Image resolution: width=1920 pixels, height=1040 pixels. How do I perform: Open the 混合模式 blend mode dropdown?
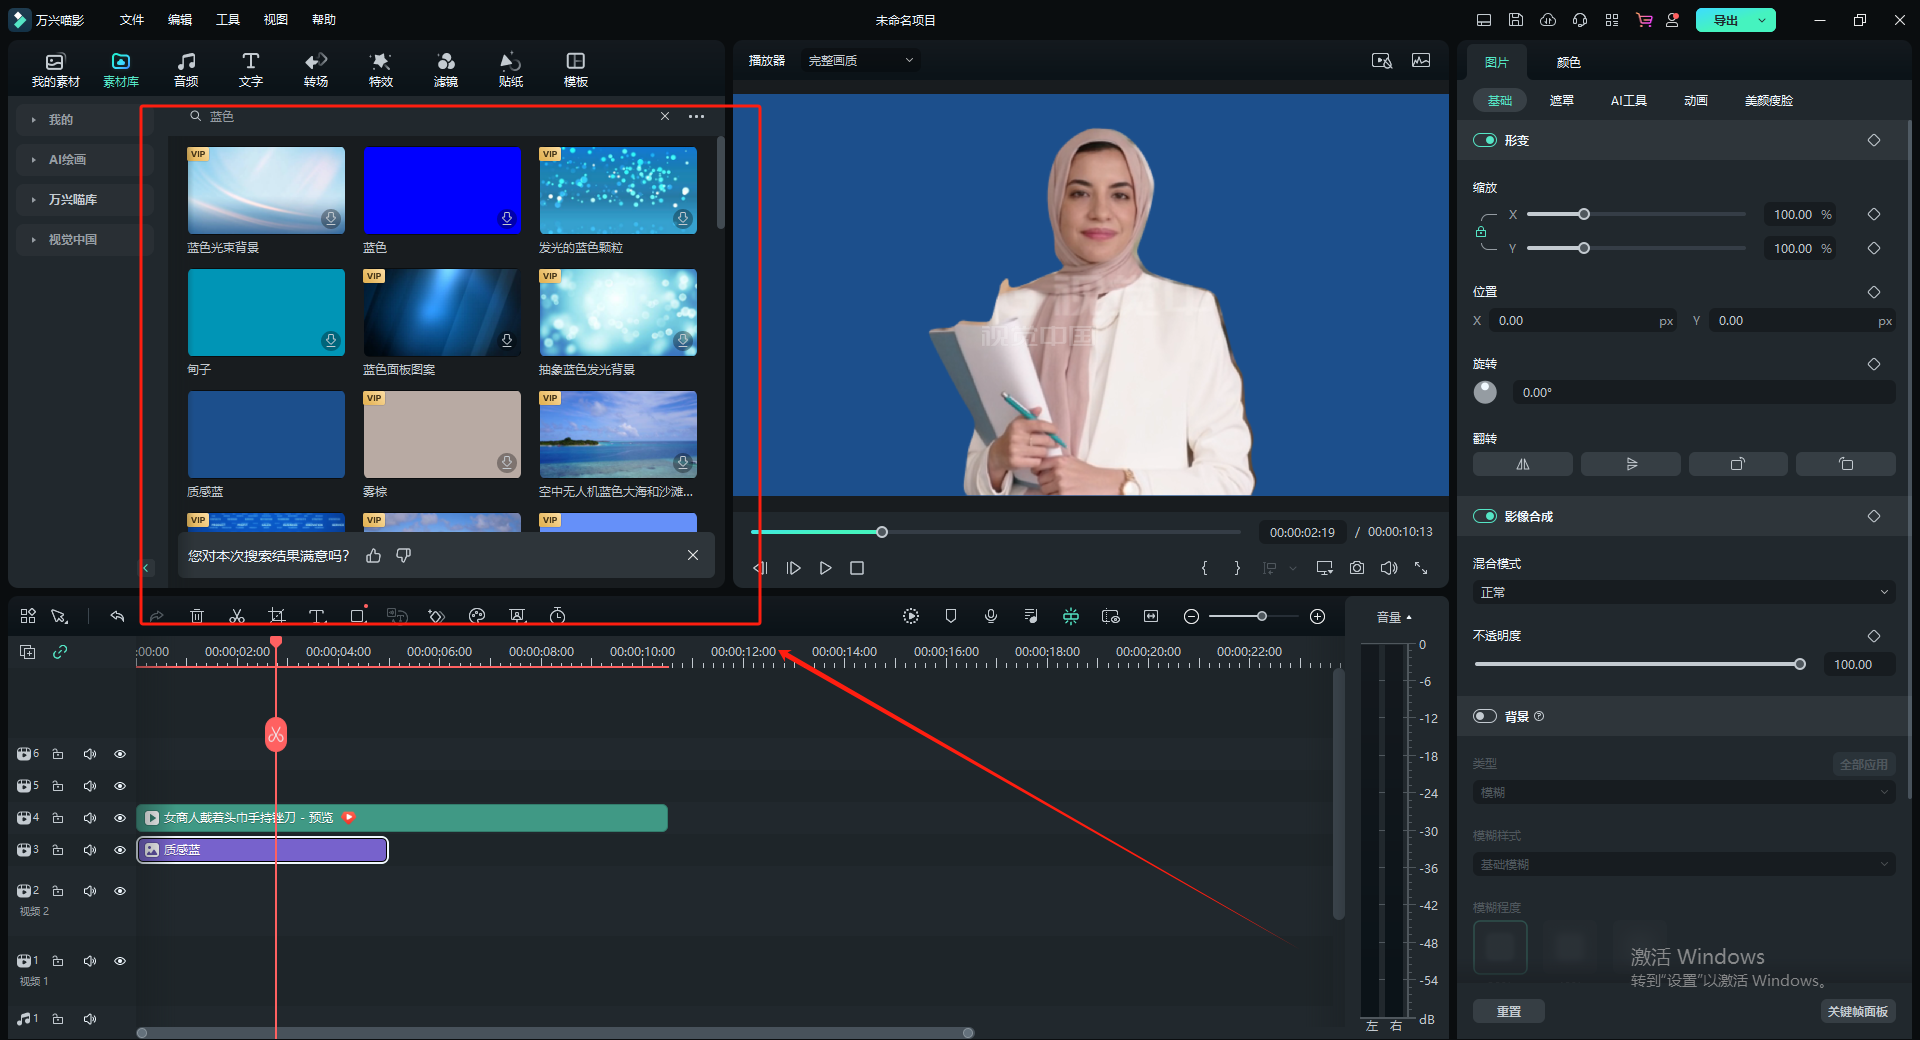[1684, 592]
